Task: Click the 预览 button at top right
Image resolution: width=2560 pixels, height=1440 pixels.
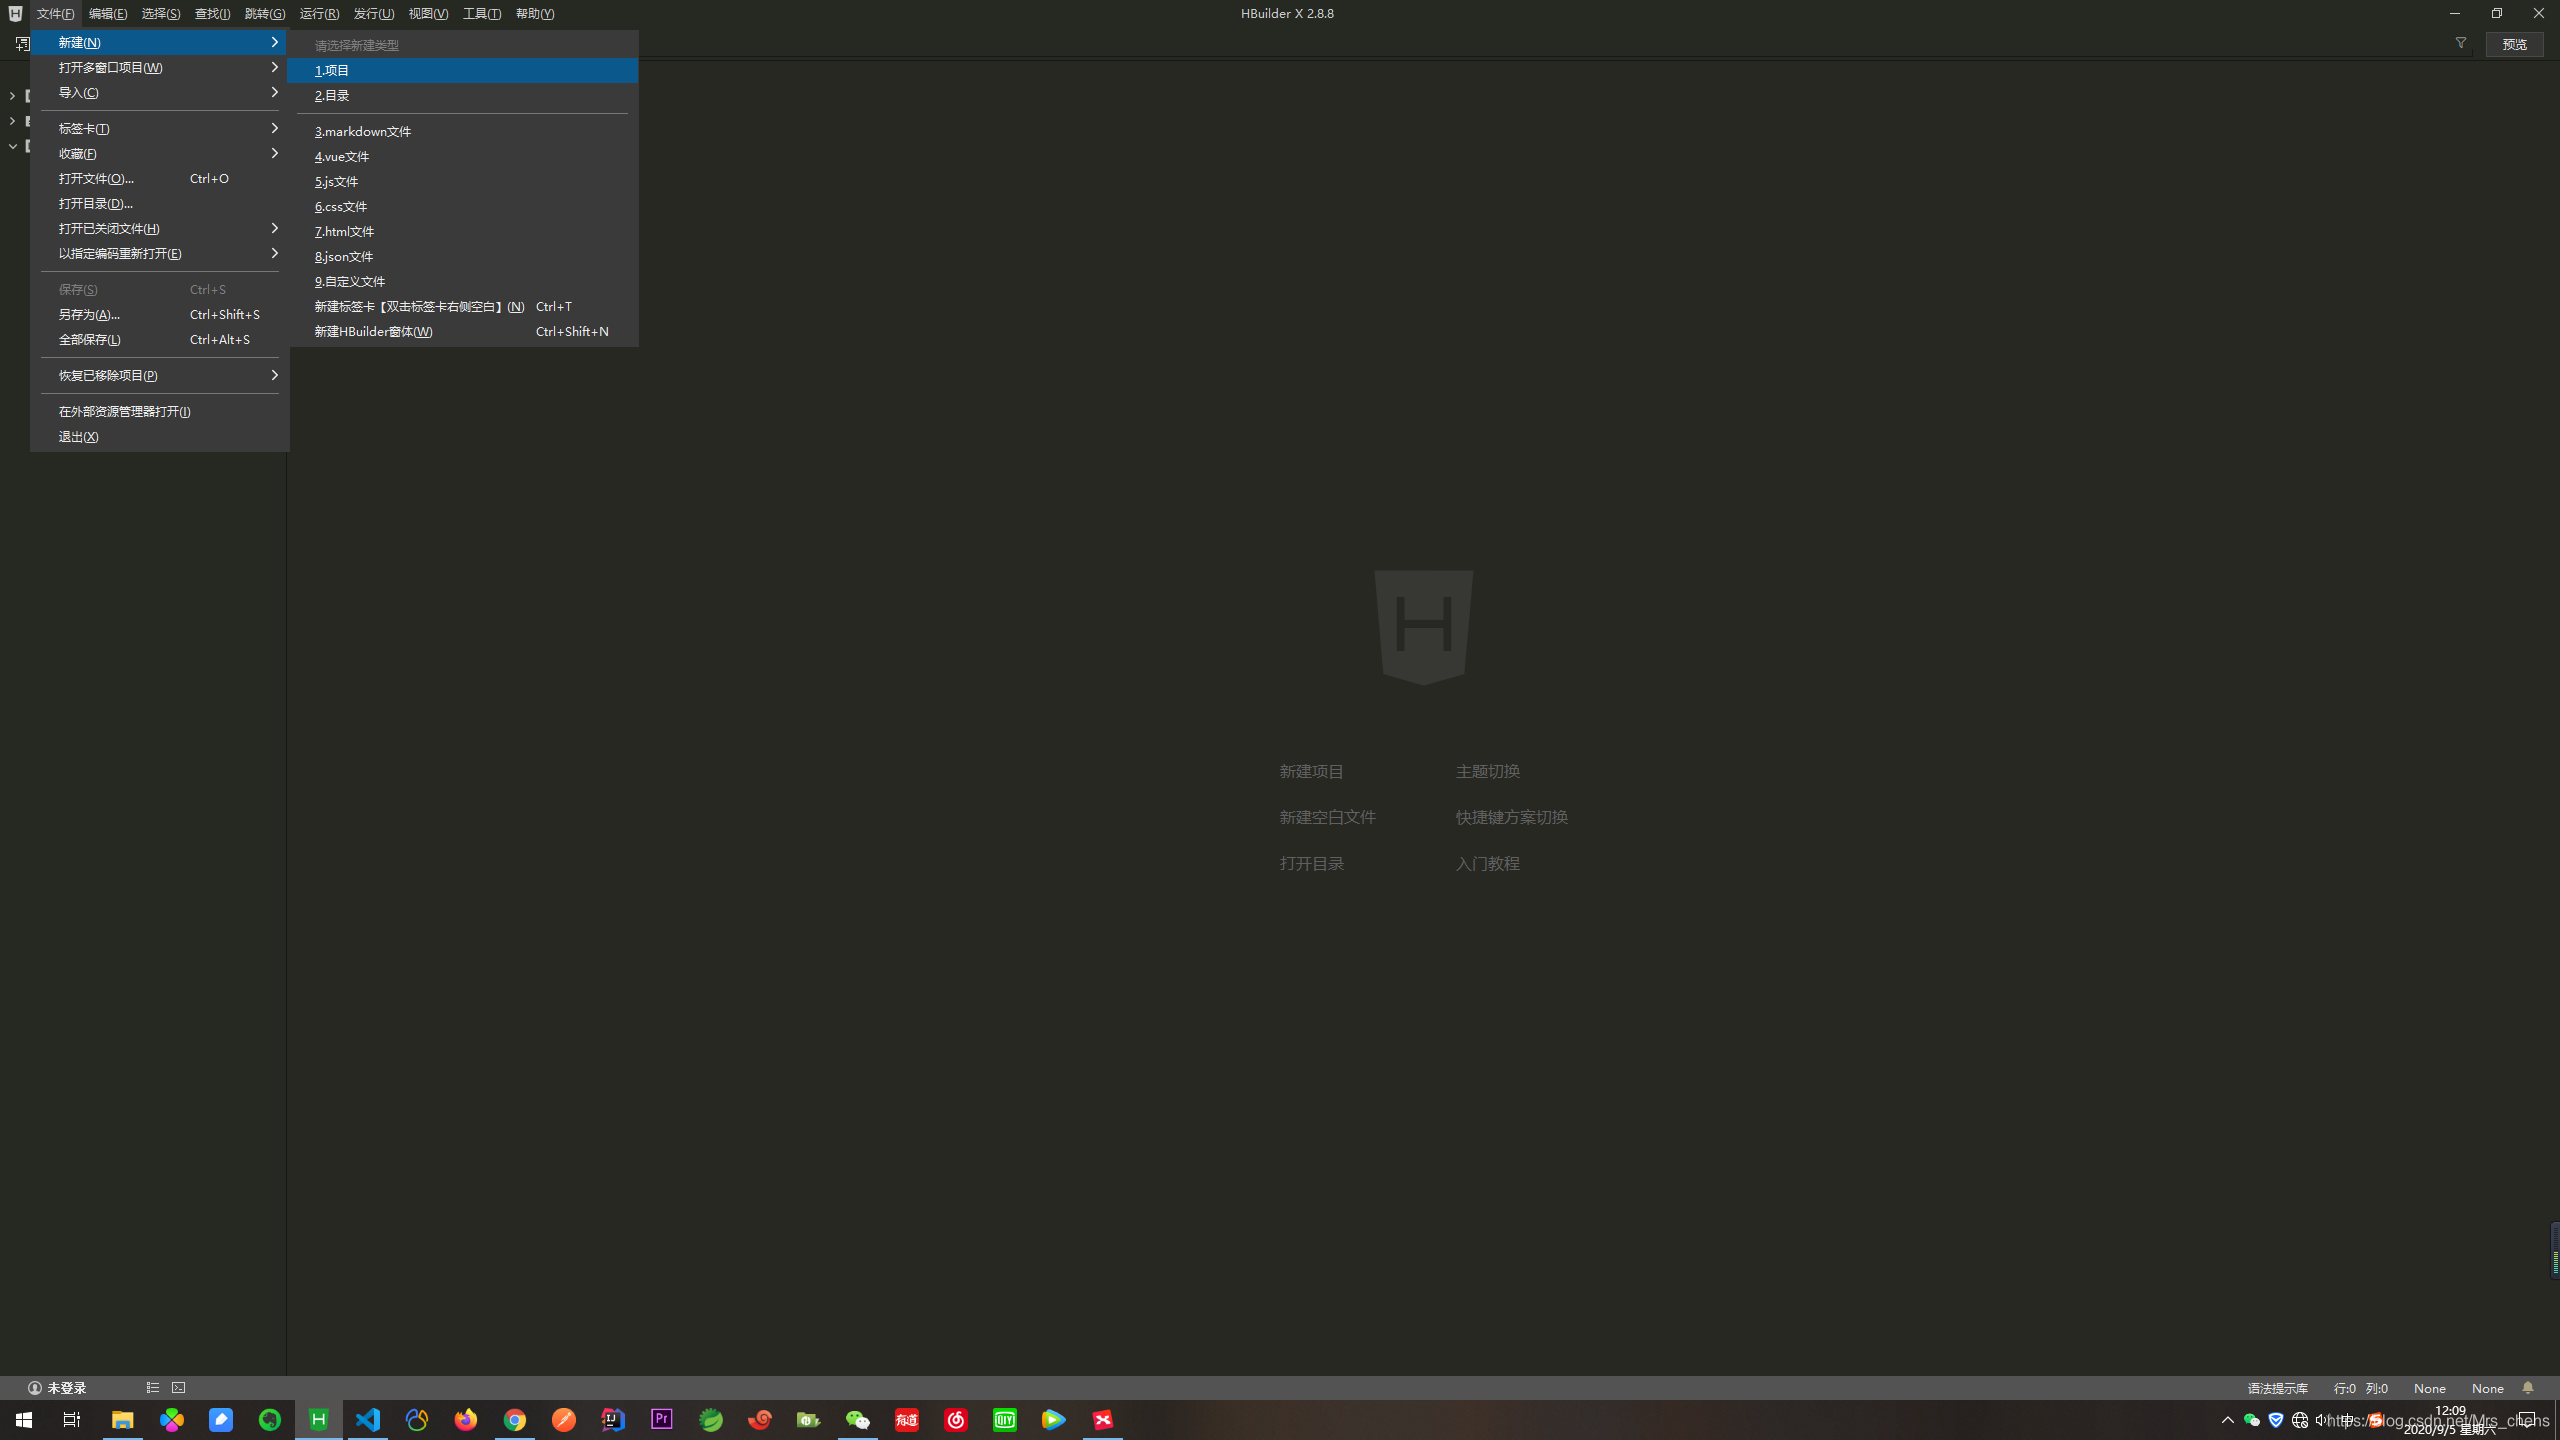Action: [x=2514, y=44]
